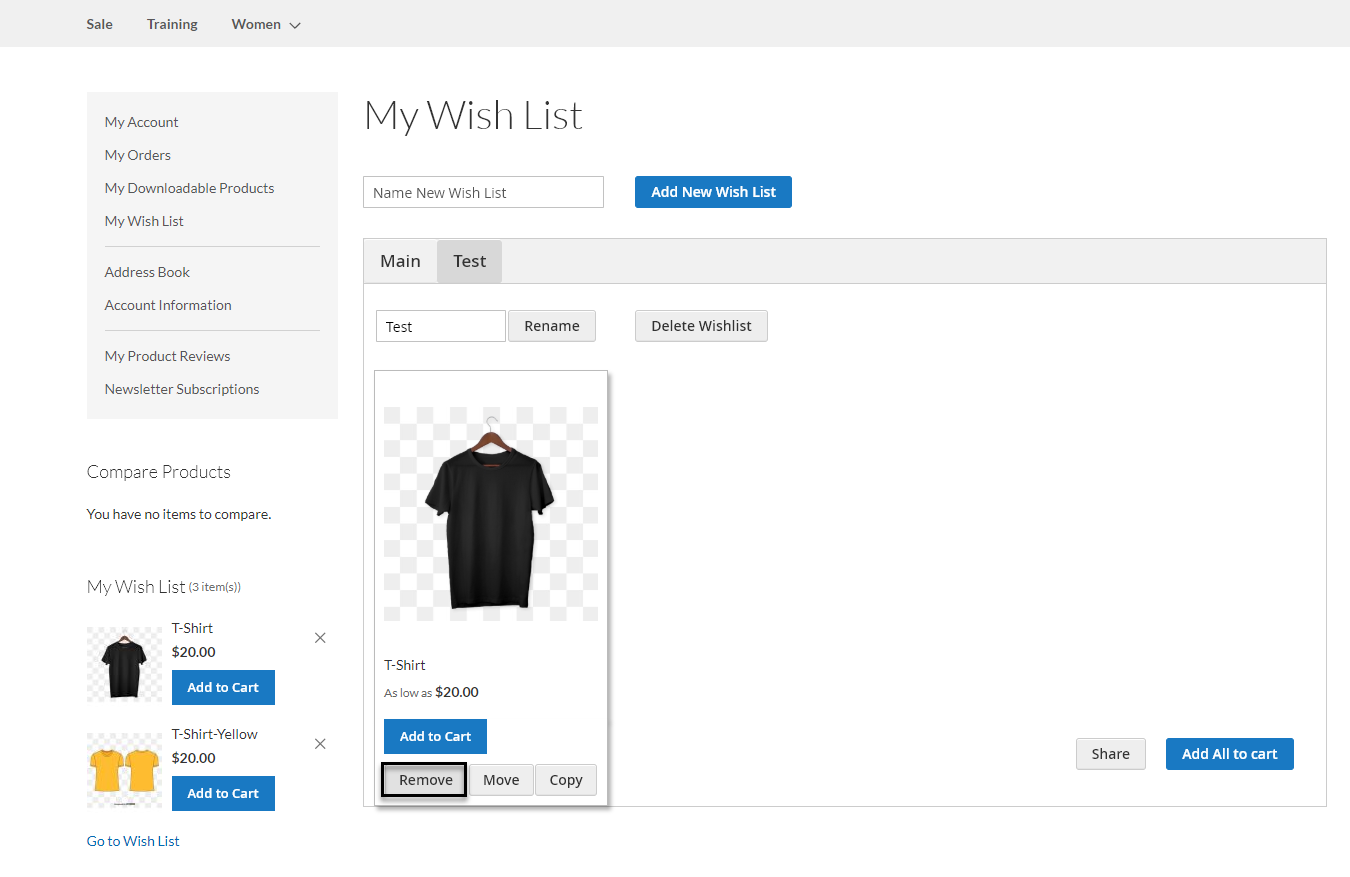This screenshot has width=1350, height=877.
Task: Click the Rename button
Action: [x=551, y=326]
